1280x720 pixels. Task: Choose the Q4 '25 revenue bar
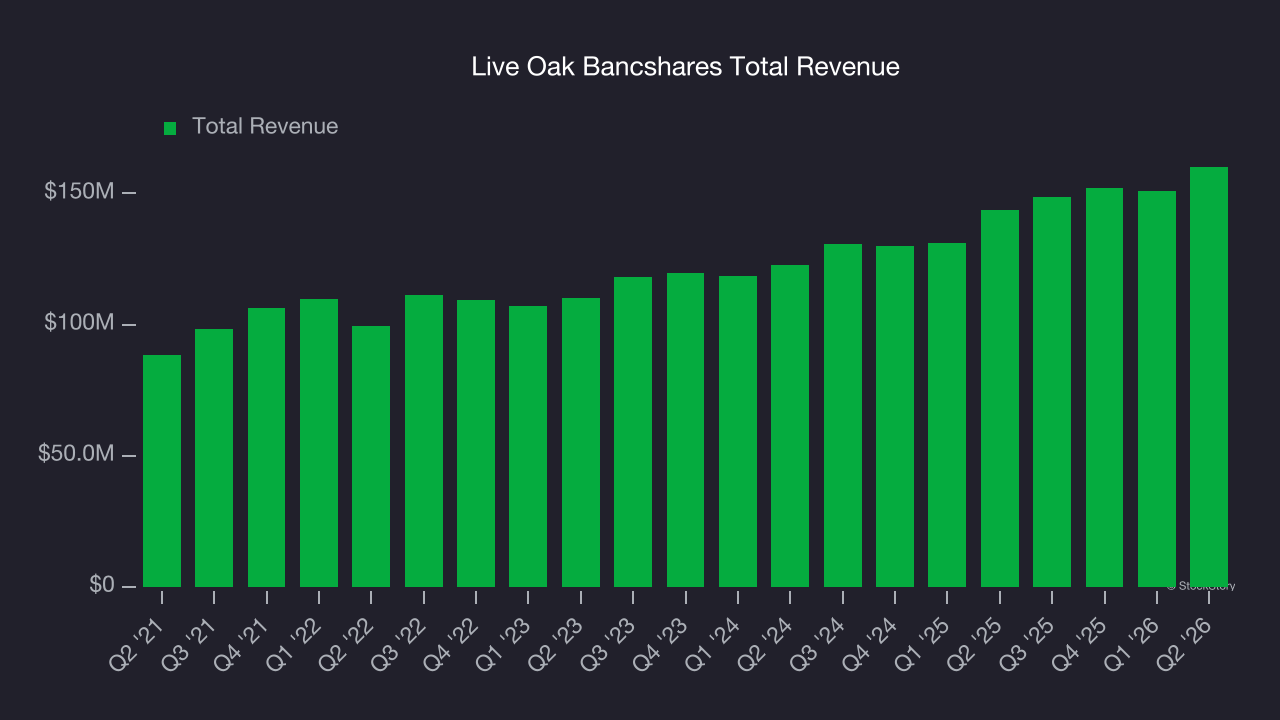pos(1105,387)
